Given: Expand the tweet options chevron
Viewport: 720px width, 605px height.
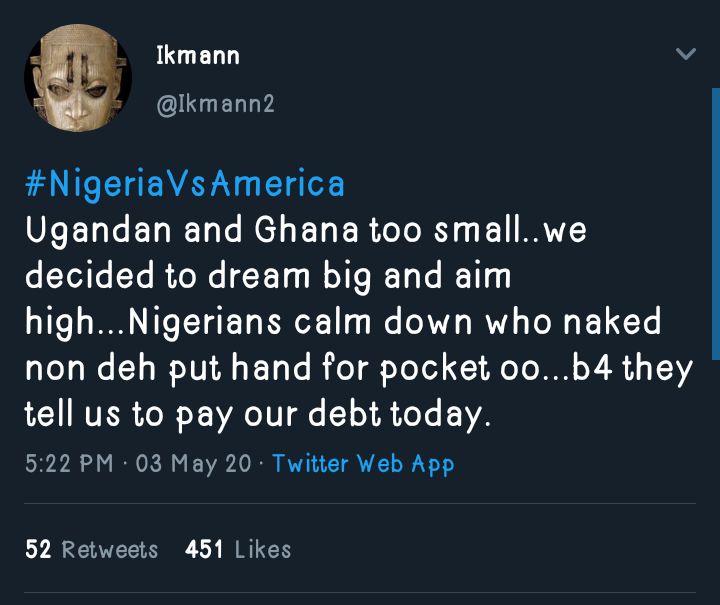Looking at the screenshot, I should coord(686,54).
